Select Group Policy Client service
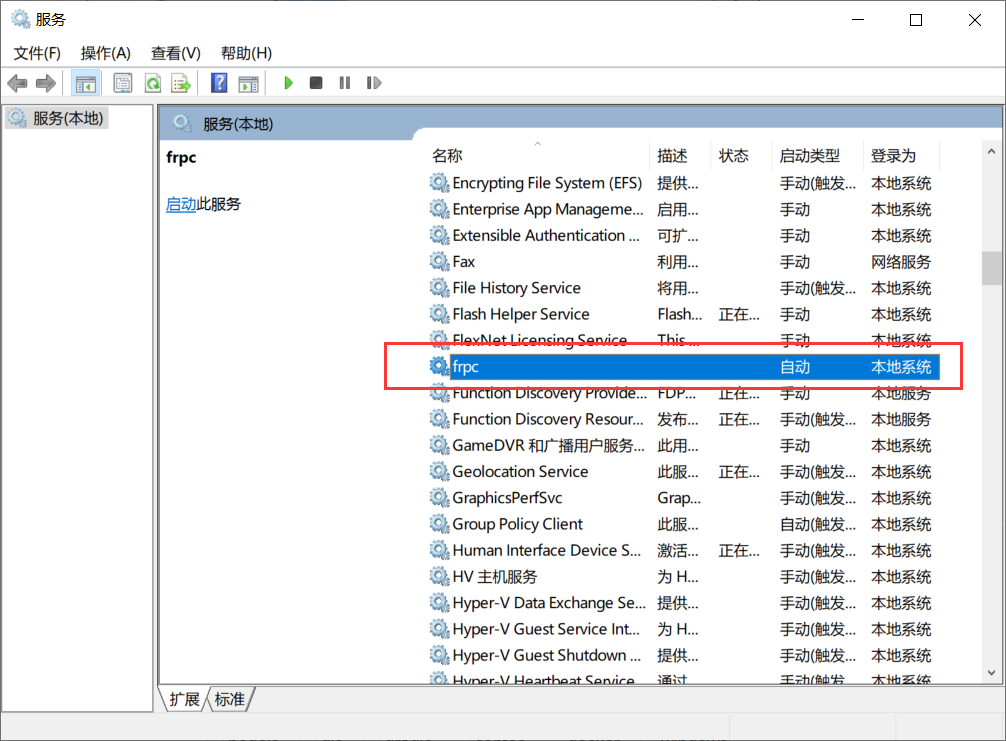The height and width of the screenshot is (741, 1006). (683, 524)
